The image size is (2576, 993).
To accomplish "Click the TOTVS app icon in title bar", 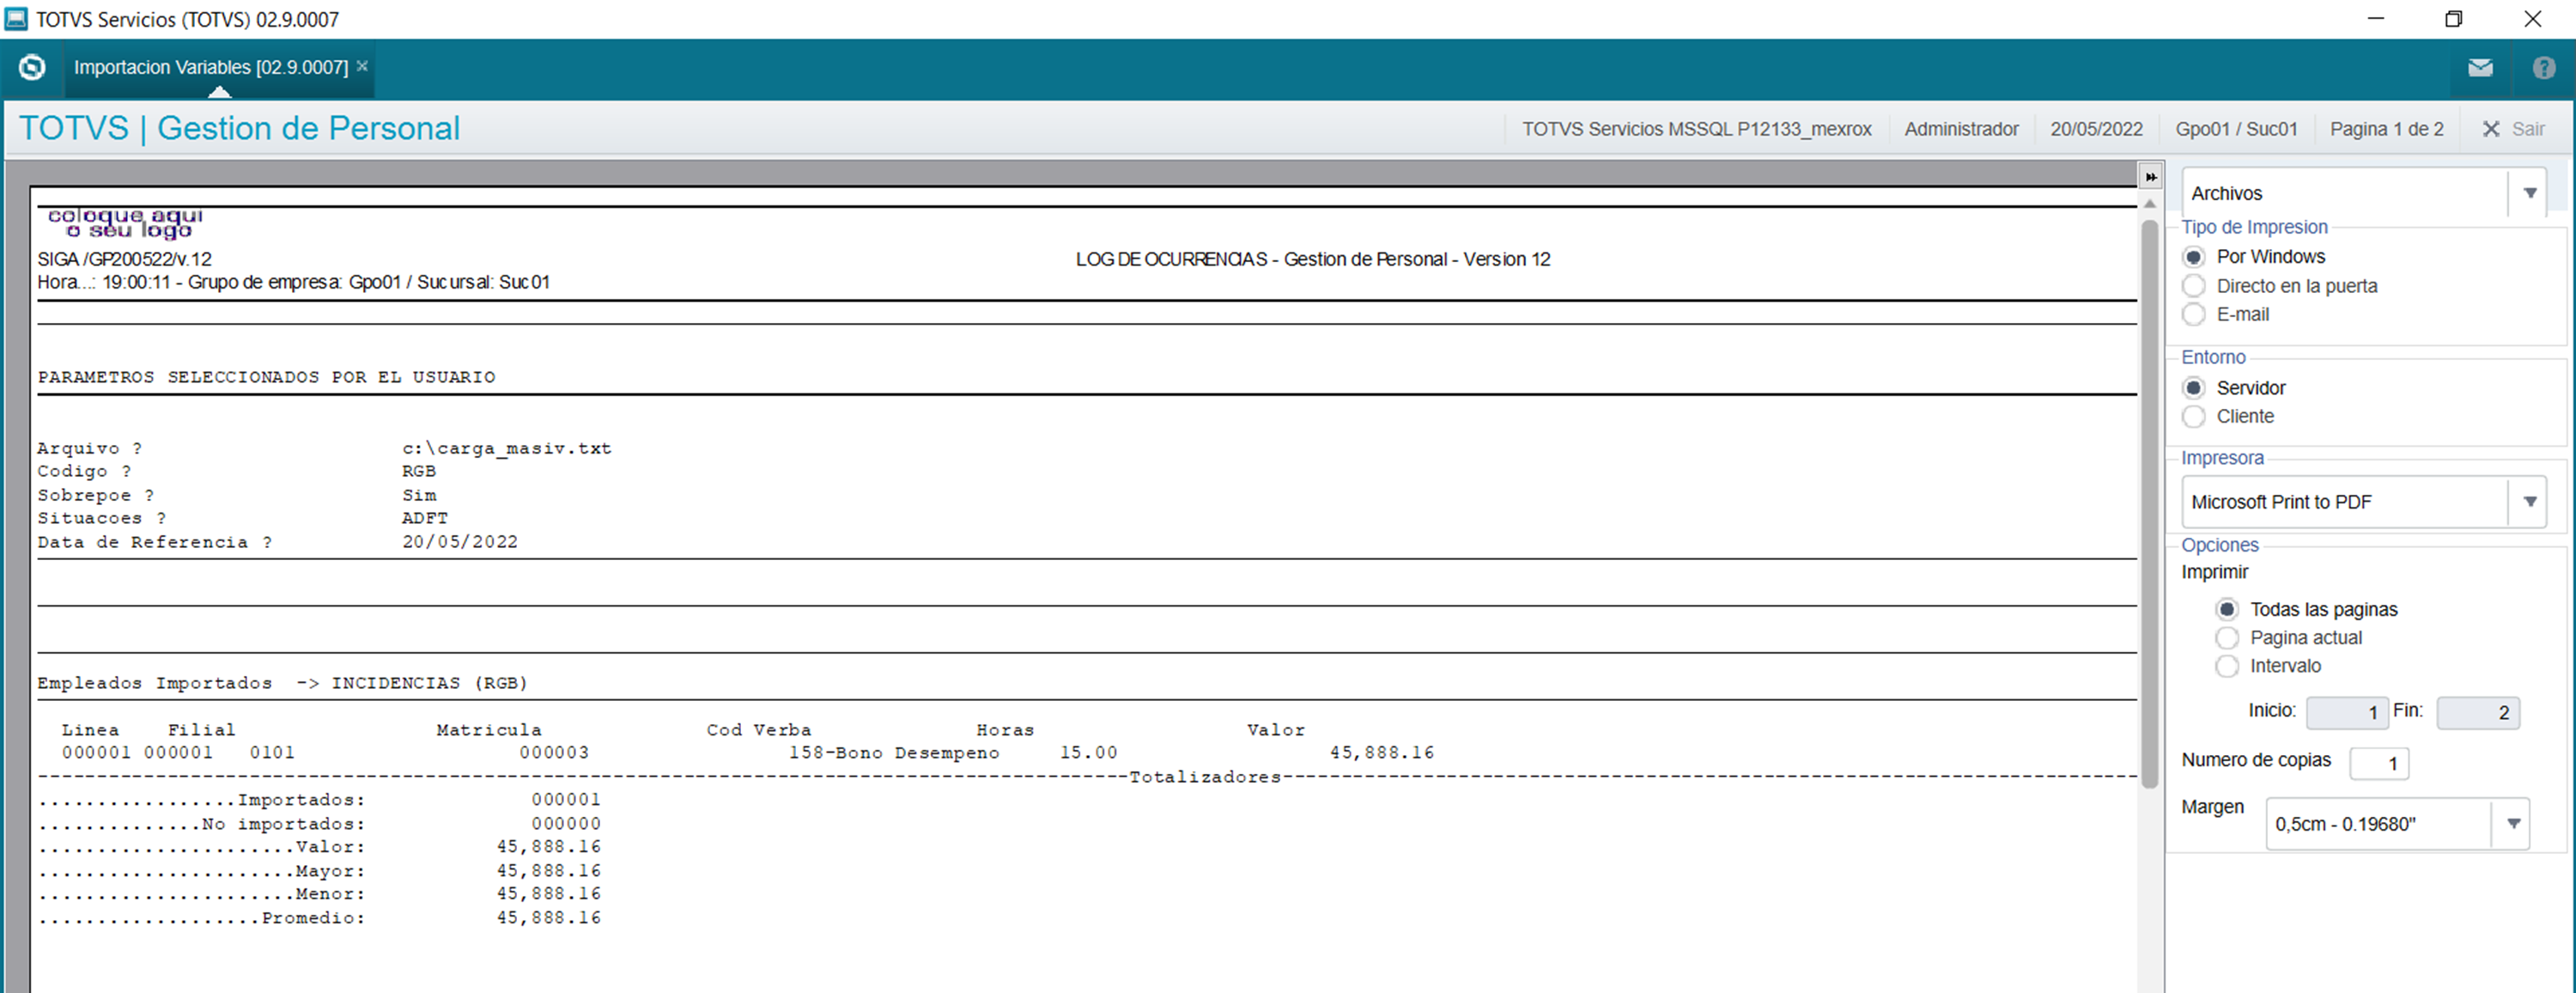I will [16, 19].
